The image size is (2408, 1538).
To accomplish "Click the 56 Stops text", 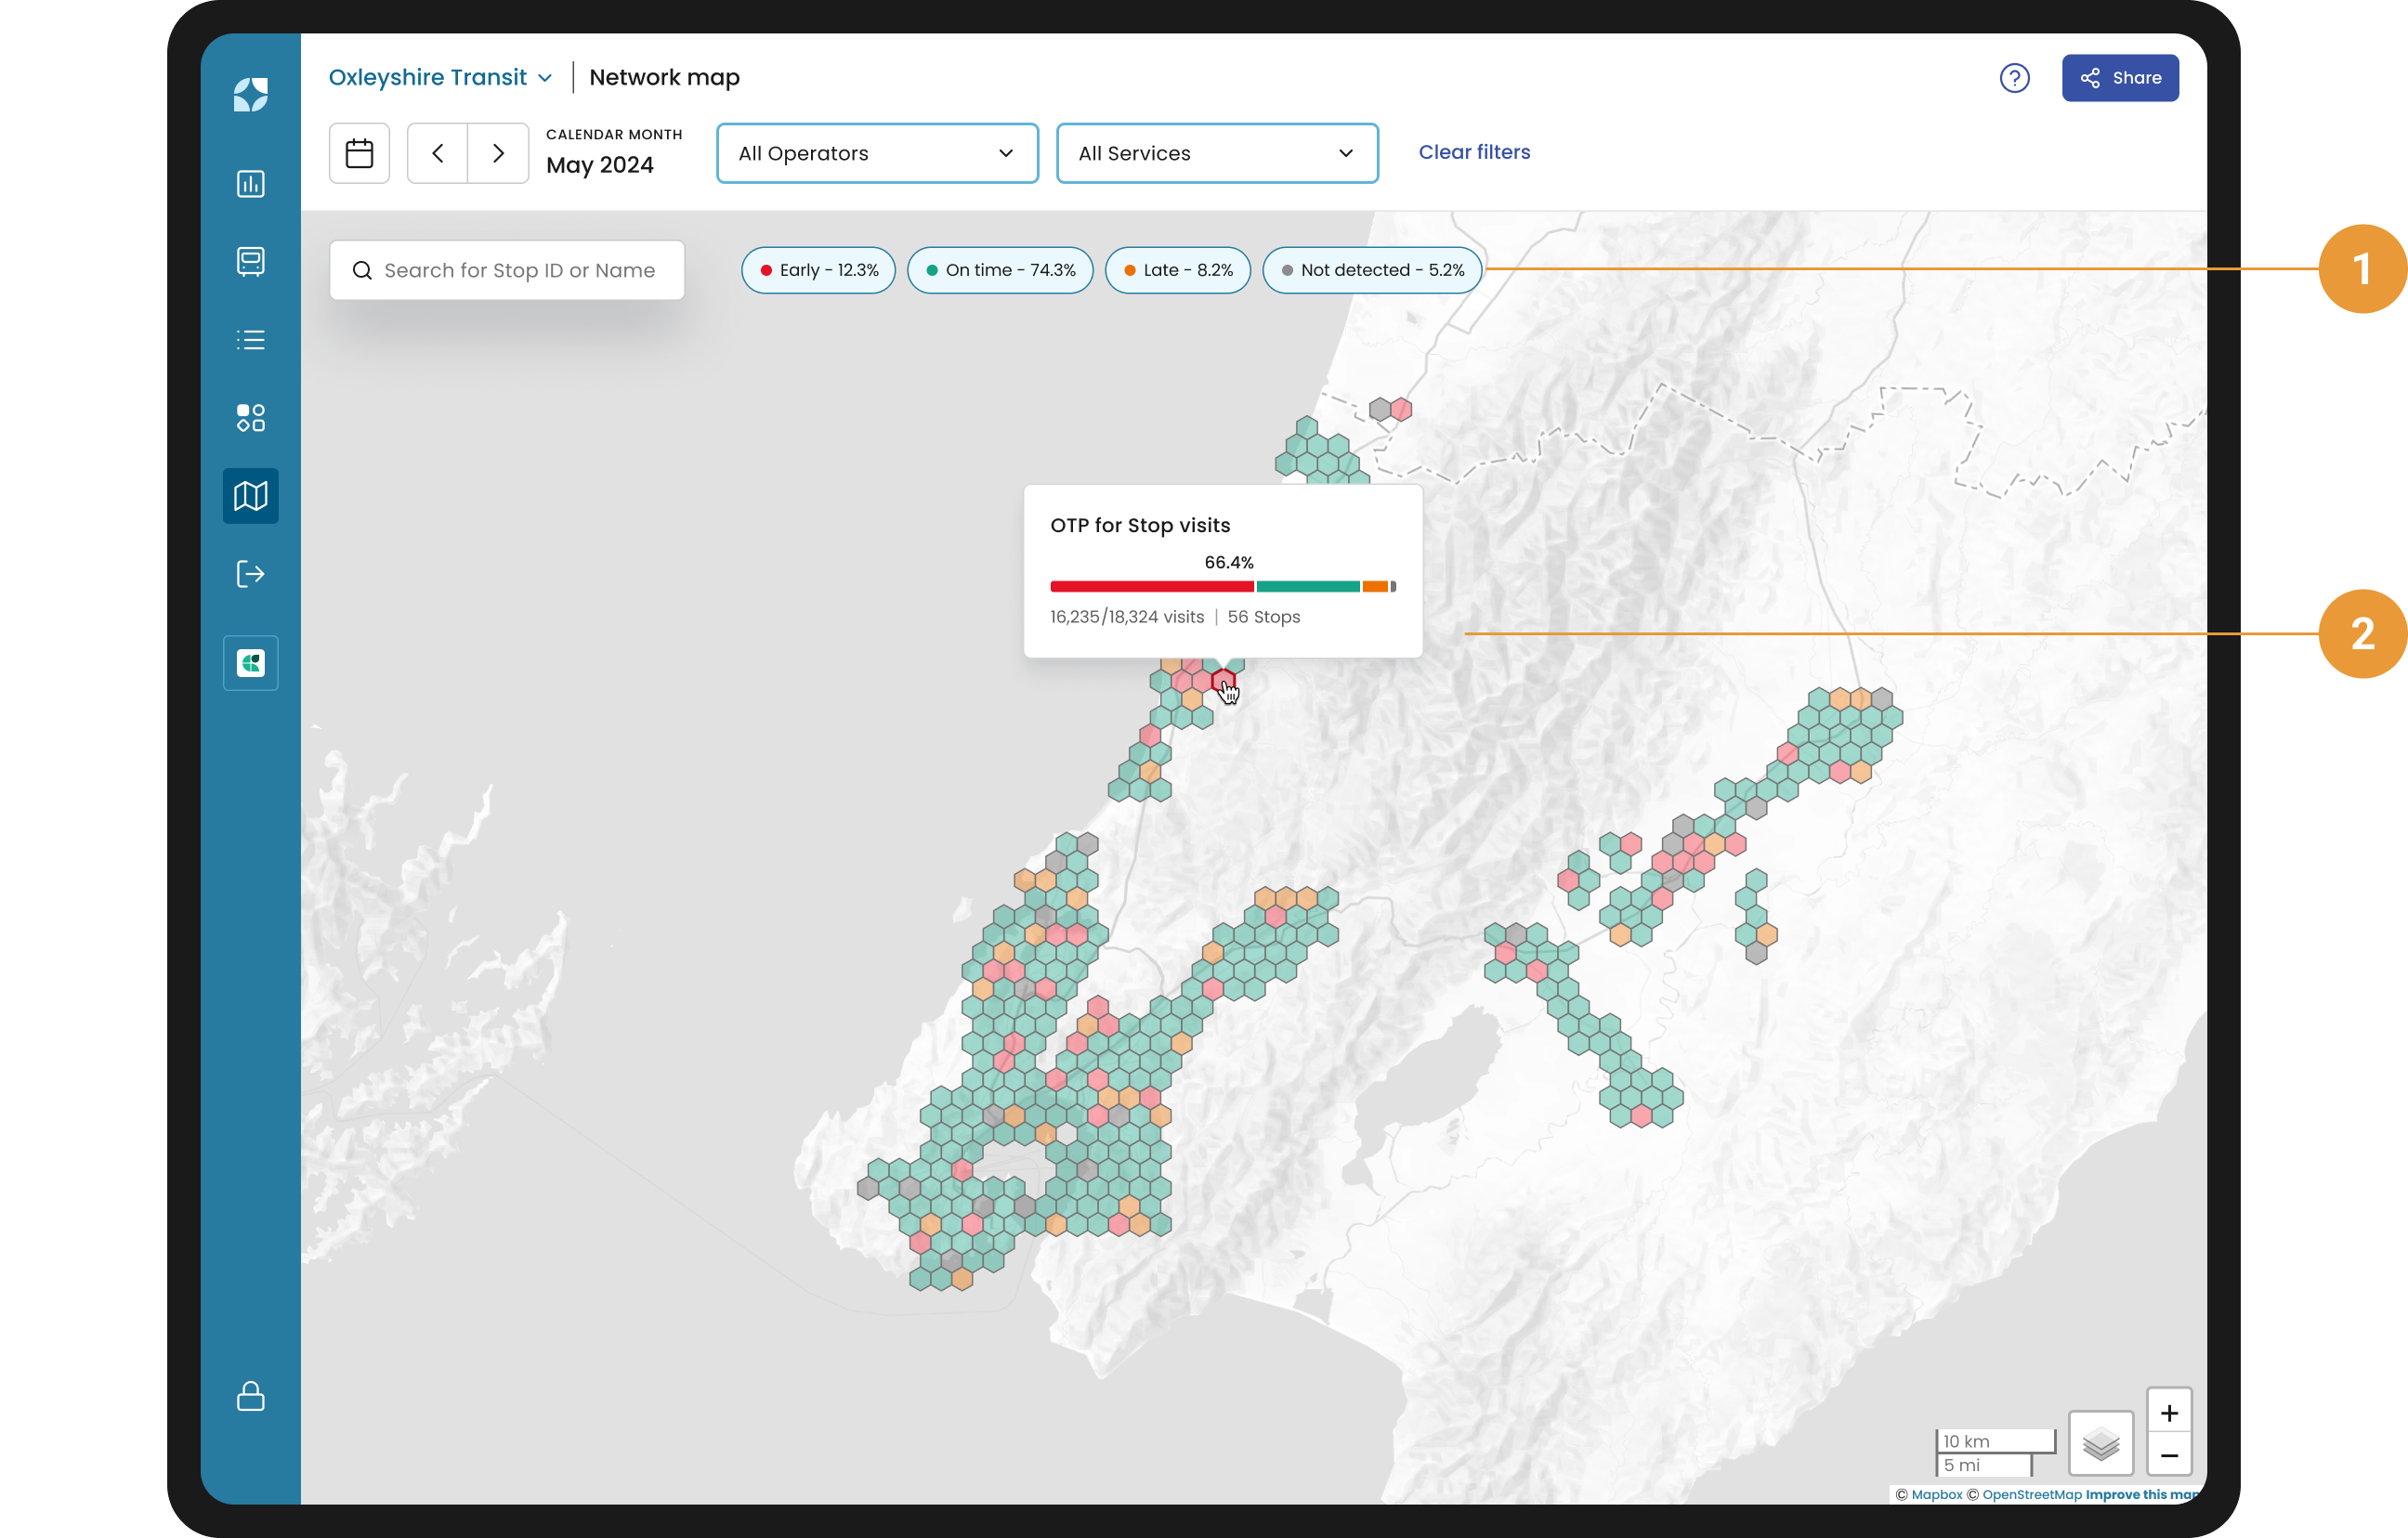I will click(1263, 617).
